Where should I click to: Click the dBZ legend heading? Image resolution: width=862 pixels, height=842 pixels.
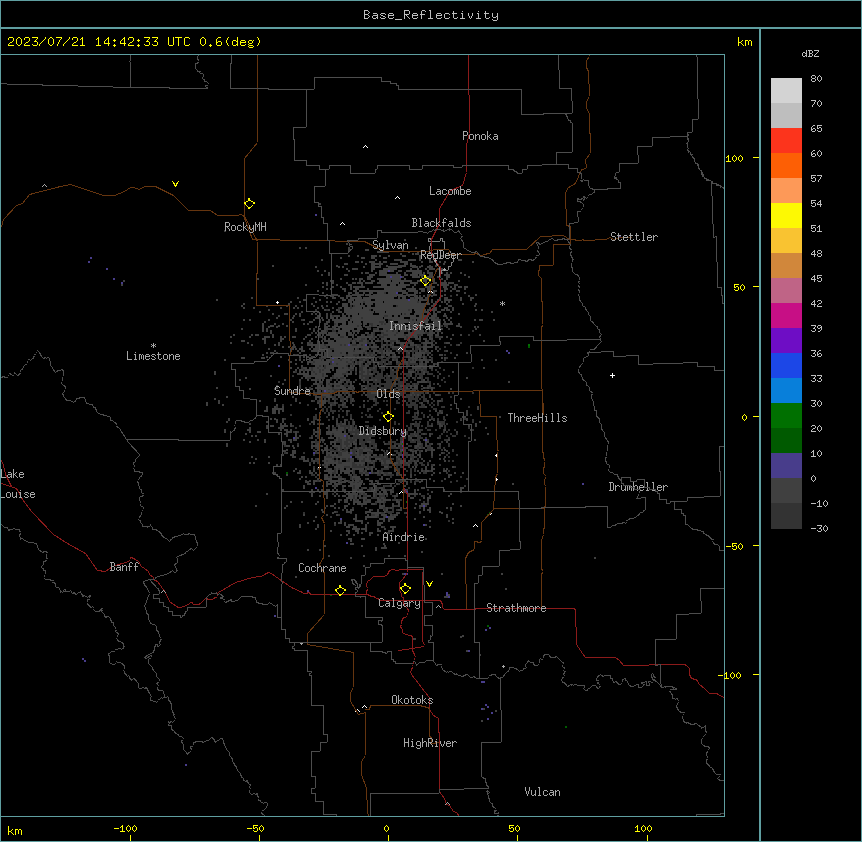pyautogui.click(x=810, y=53)
